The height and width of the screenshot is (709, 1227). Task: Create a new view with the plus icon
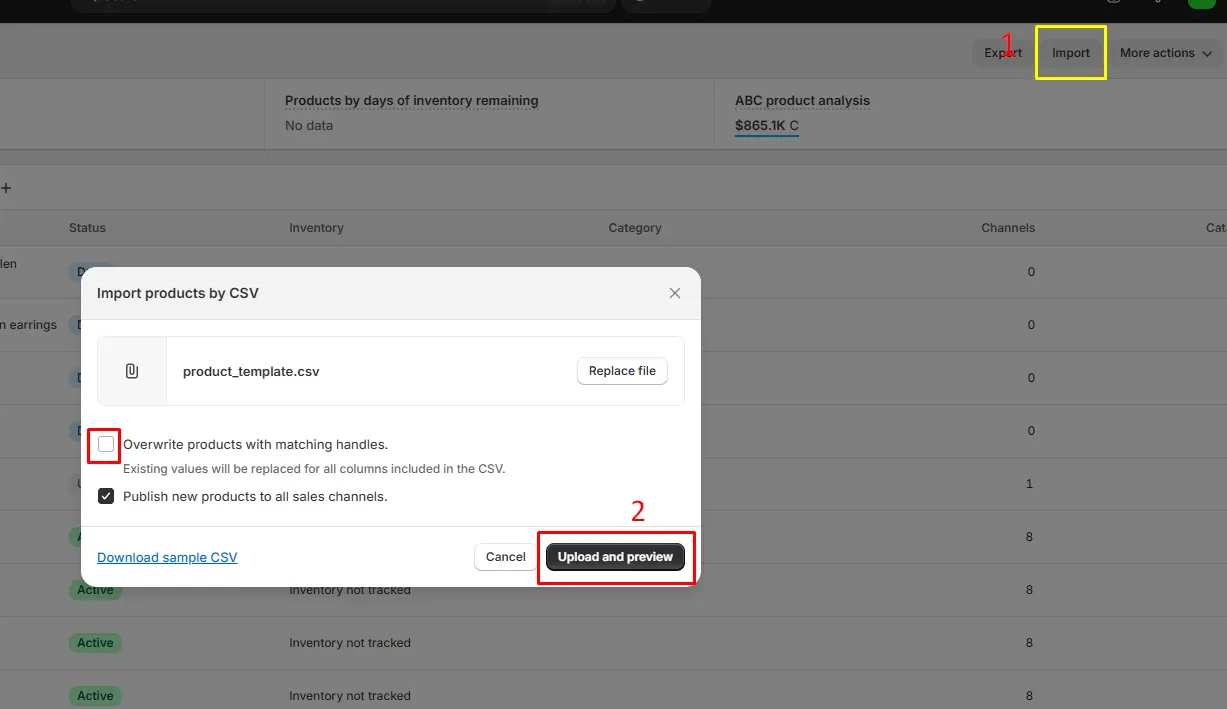pyautogui.click(x=7, y=187)
